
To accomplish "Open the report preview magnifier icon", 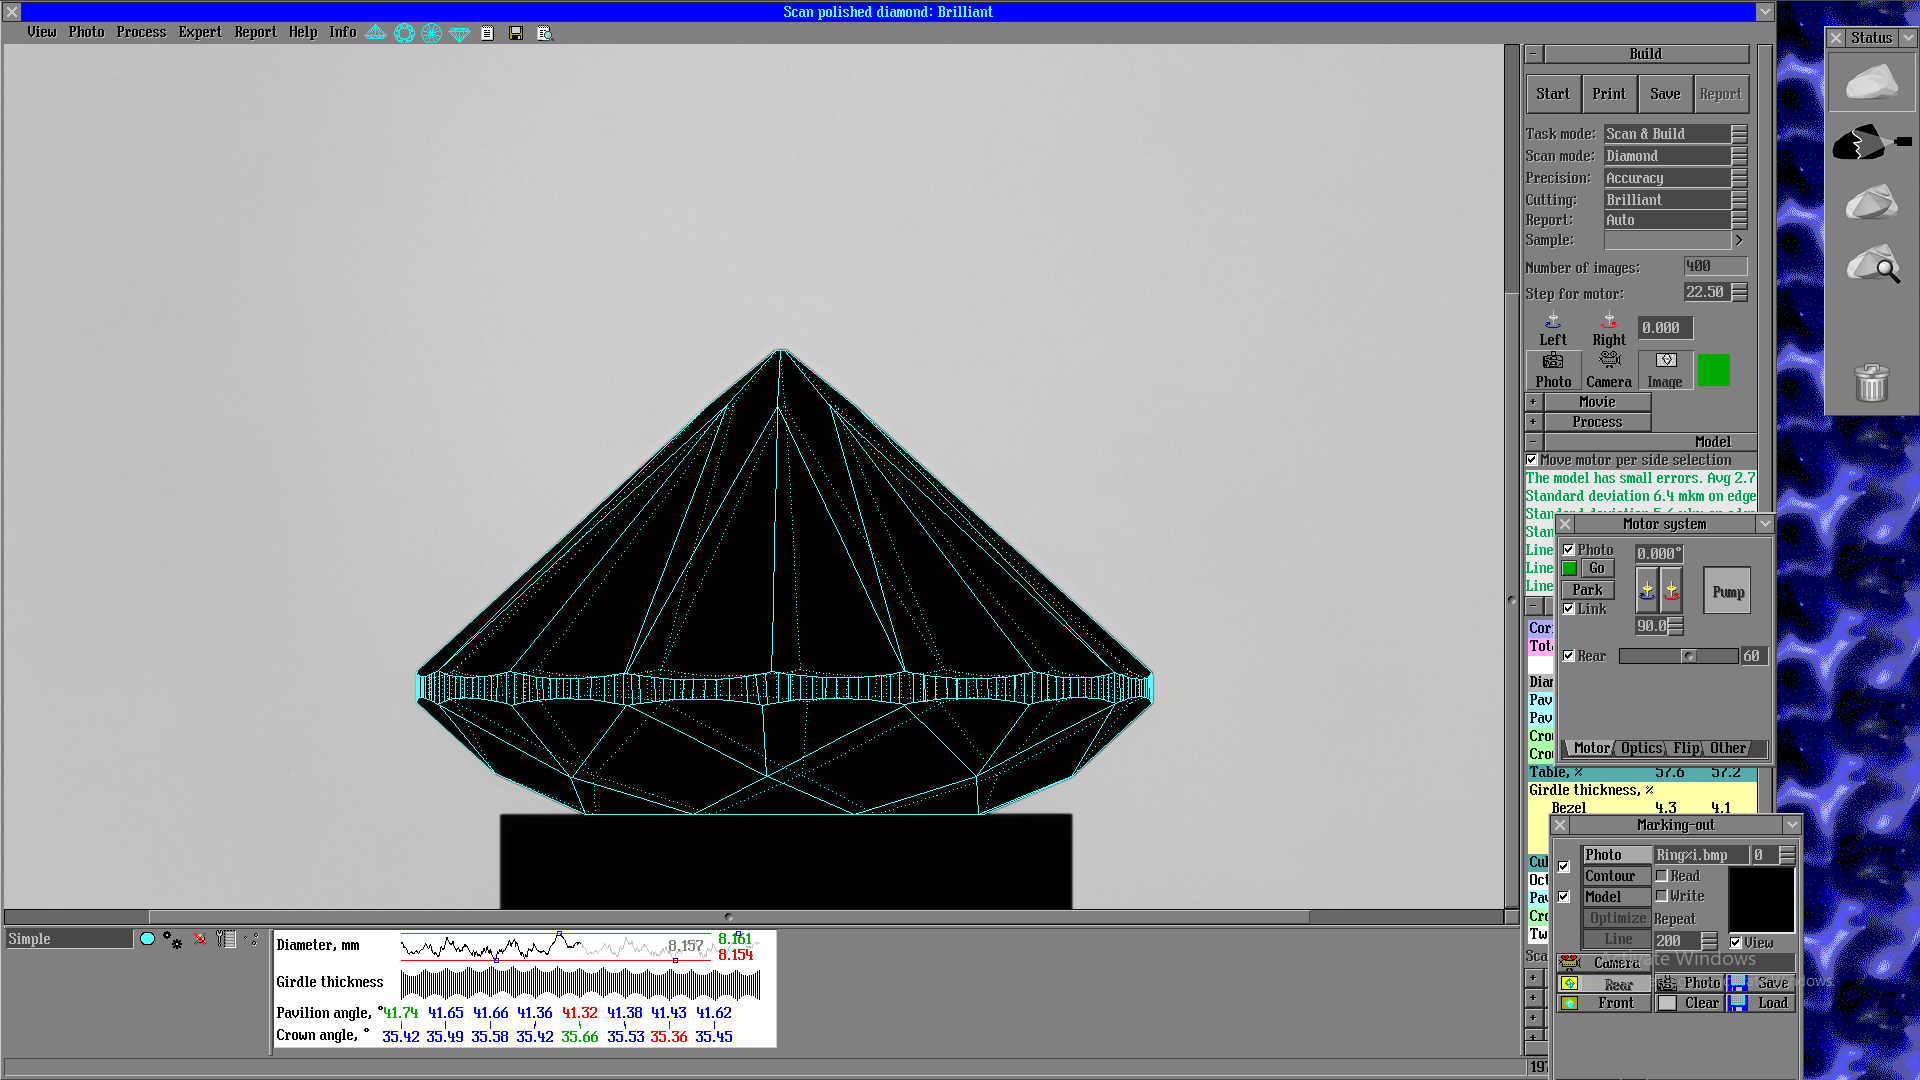I will pos(544,33).
